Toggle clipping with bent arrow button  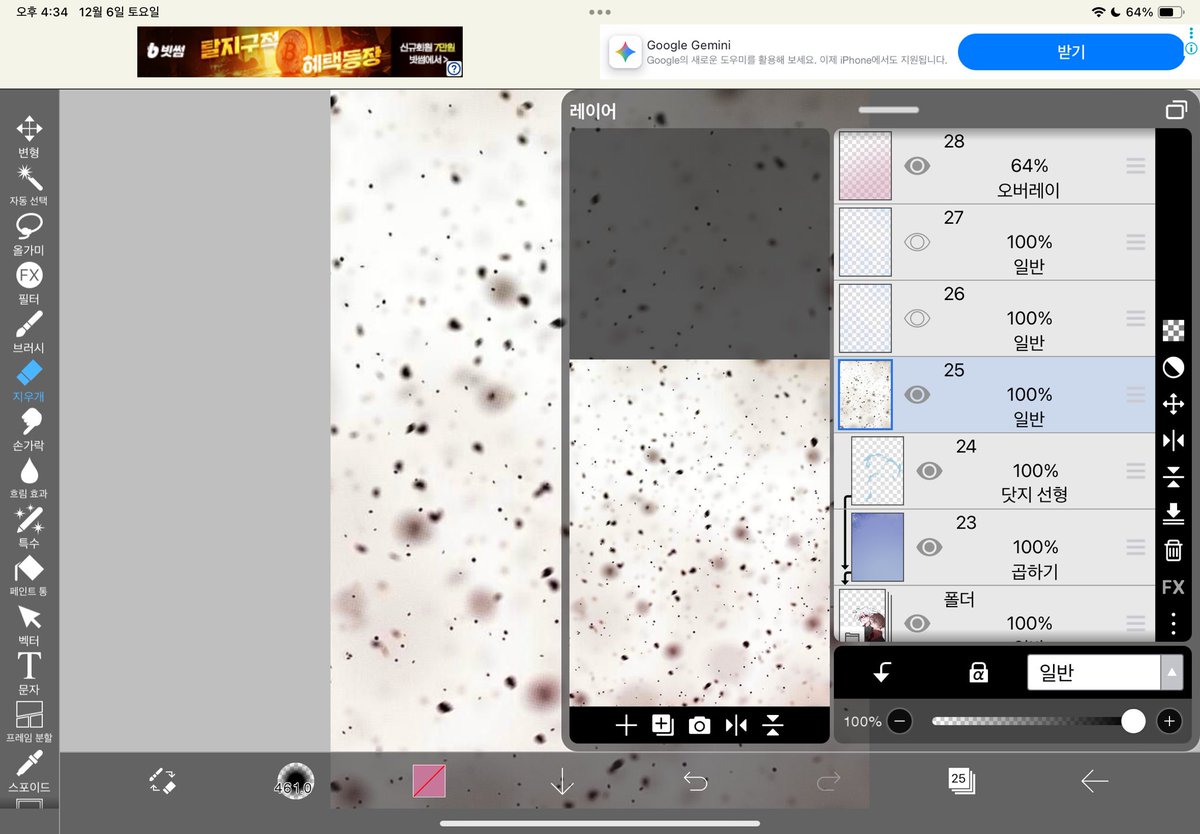(x=882, y=673)
